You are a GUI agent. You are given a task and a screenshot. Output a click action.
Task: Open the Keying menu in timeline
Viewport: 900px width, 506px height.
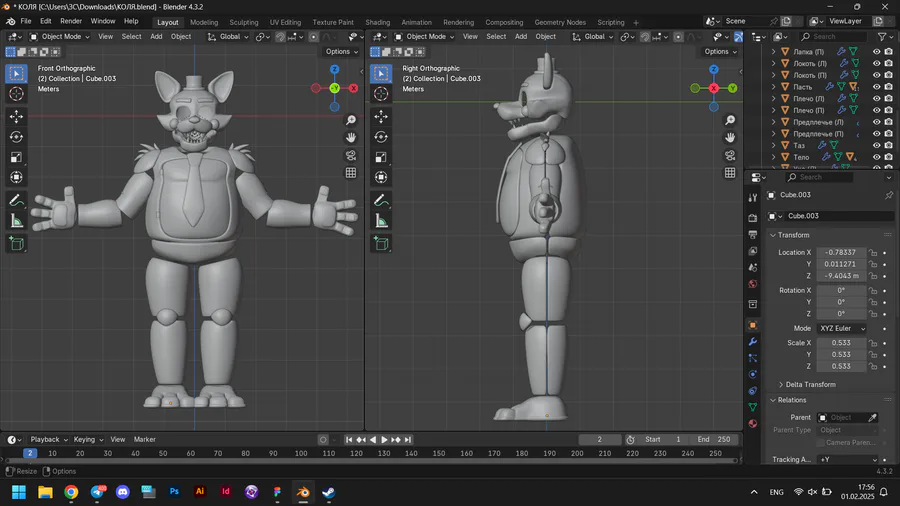tap(88, 439)
